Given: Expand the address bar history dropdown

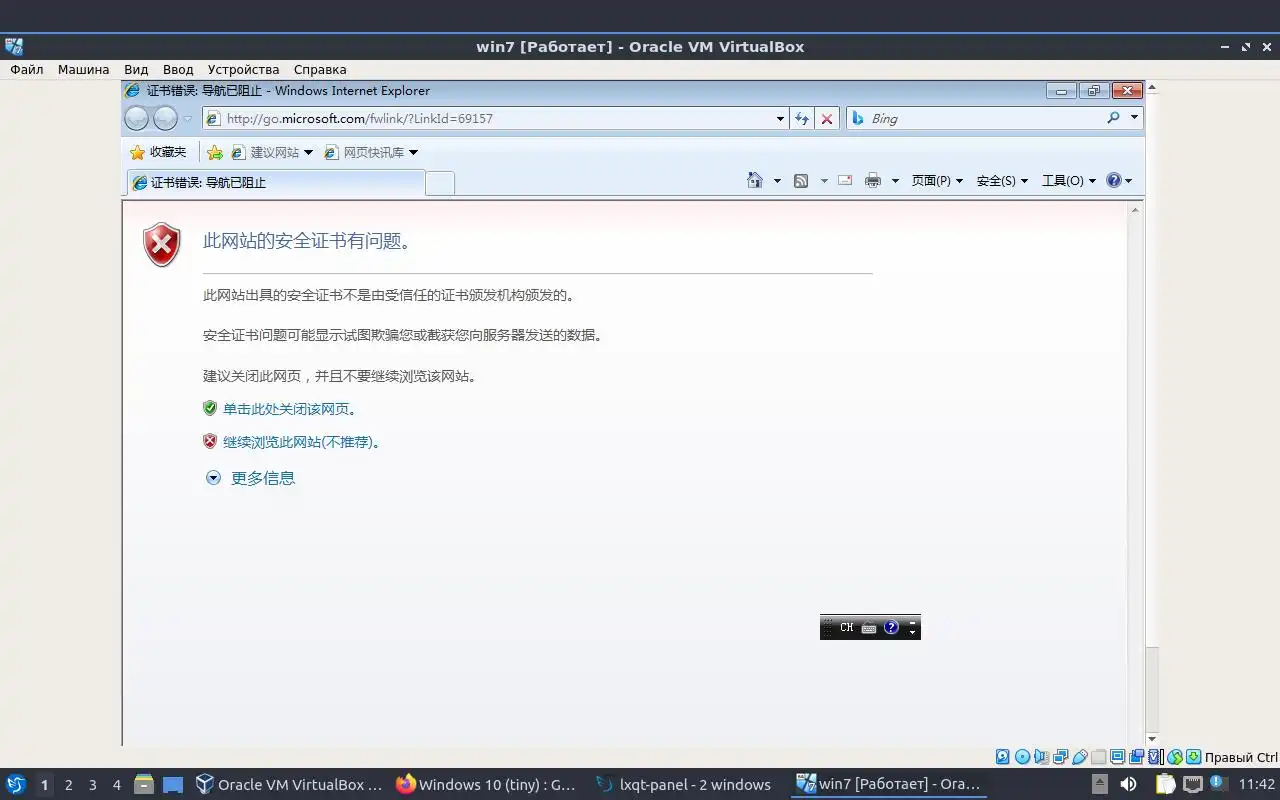Looking at the screenshot, I should coord(781,118).
